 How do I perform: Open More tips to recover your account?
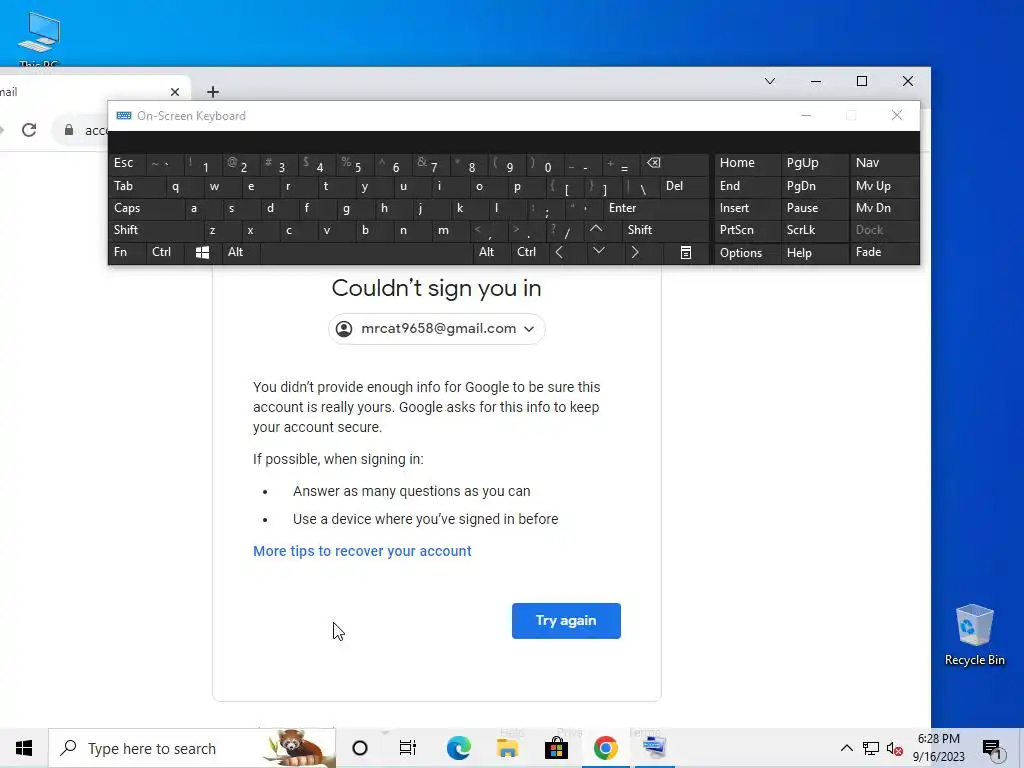point(362,551)
